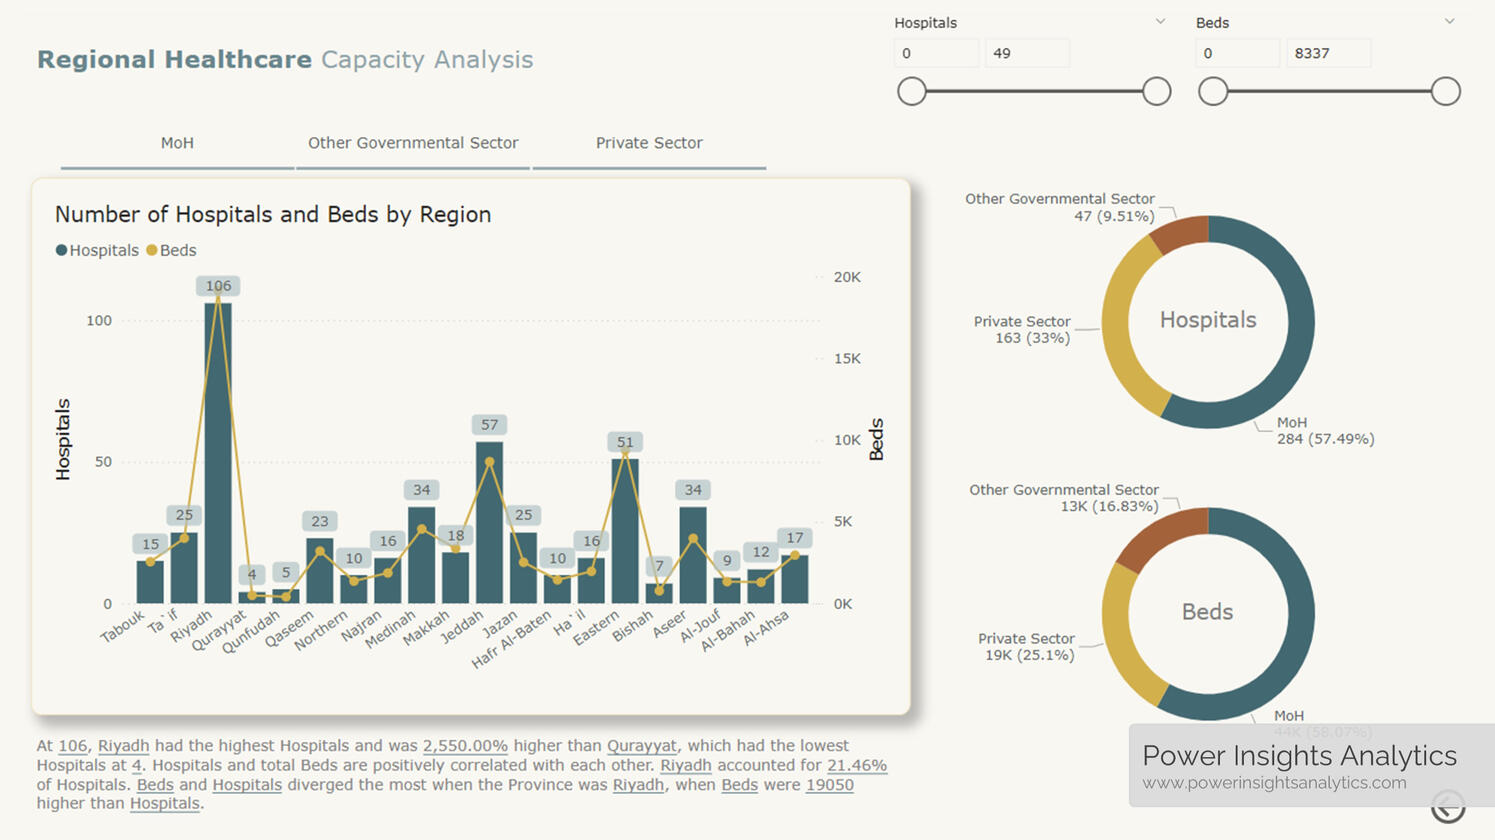The width and height of the screenshot is (1495, 840).
Task: Click the left handle of the Hospitals range slider
Action: tap(912, 91)
